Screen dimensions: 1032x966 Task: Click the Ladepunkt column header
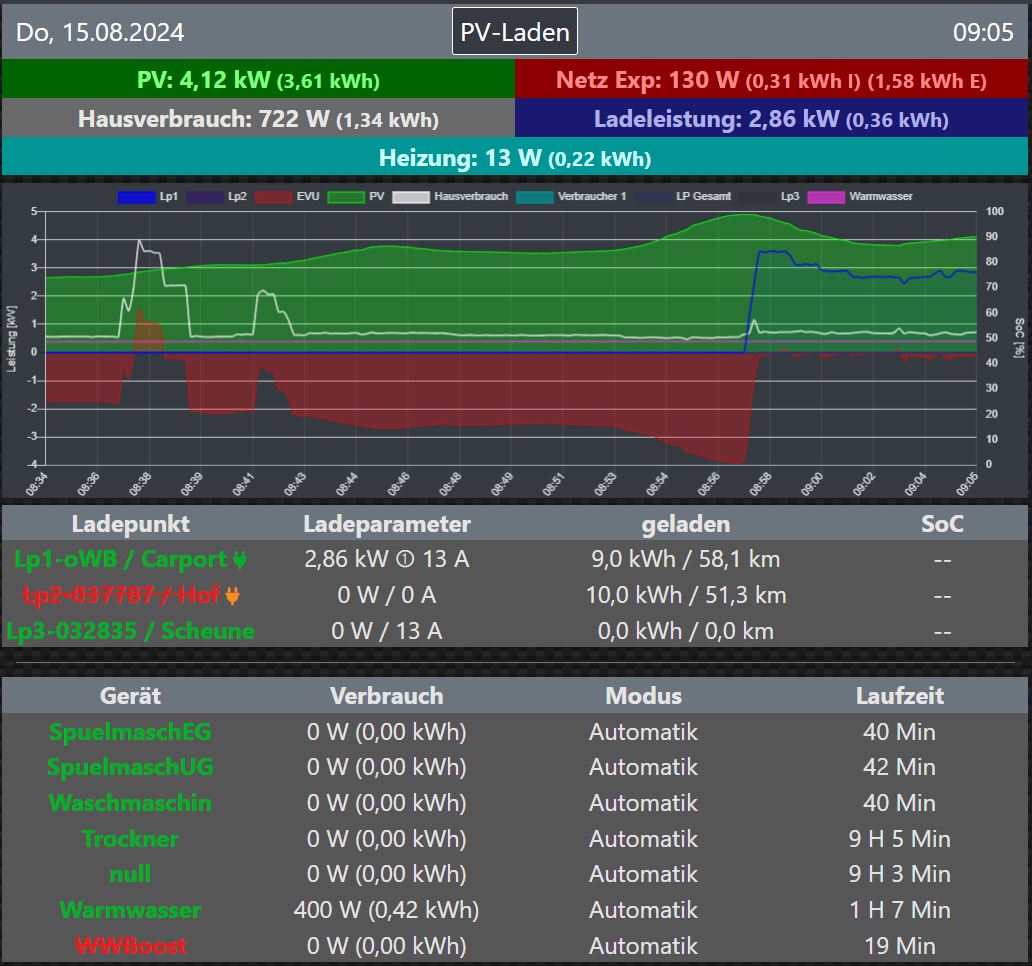130,524
